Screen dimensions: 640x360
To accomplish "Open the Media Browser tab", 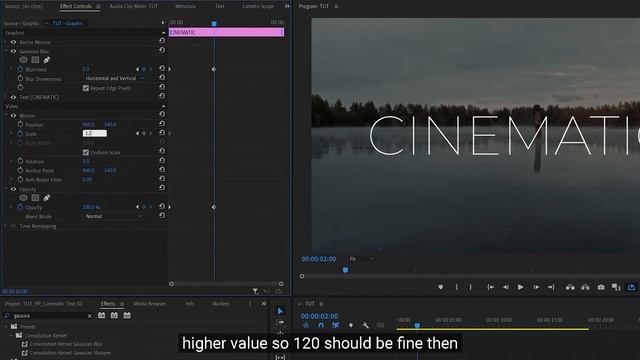I will click(x=149, y=304).
